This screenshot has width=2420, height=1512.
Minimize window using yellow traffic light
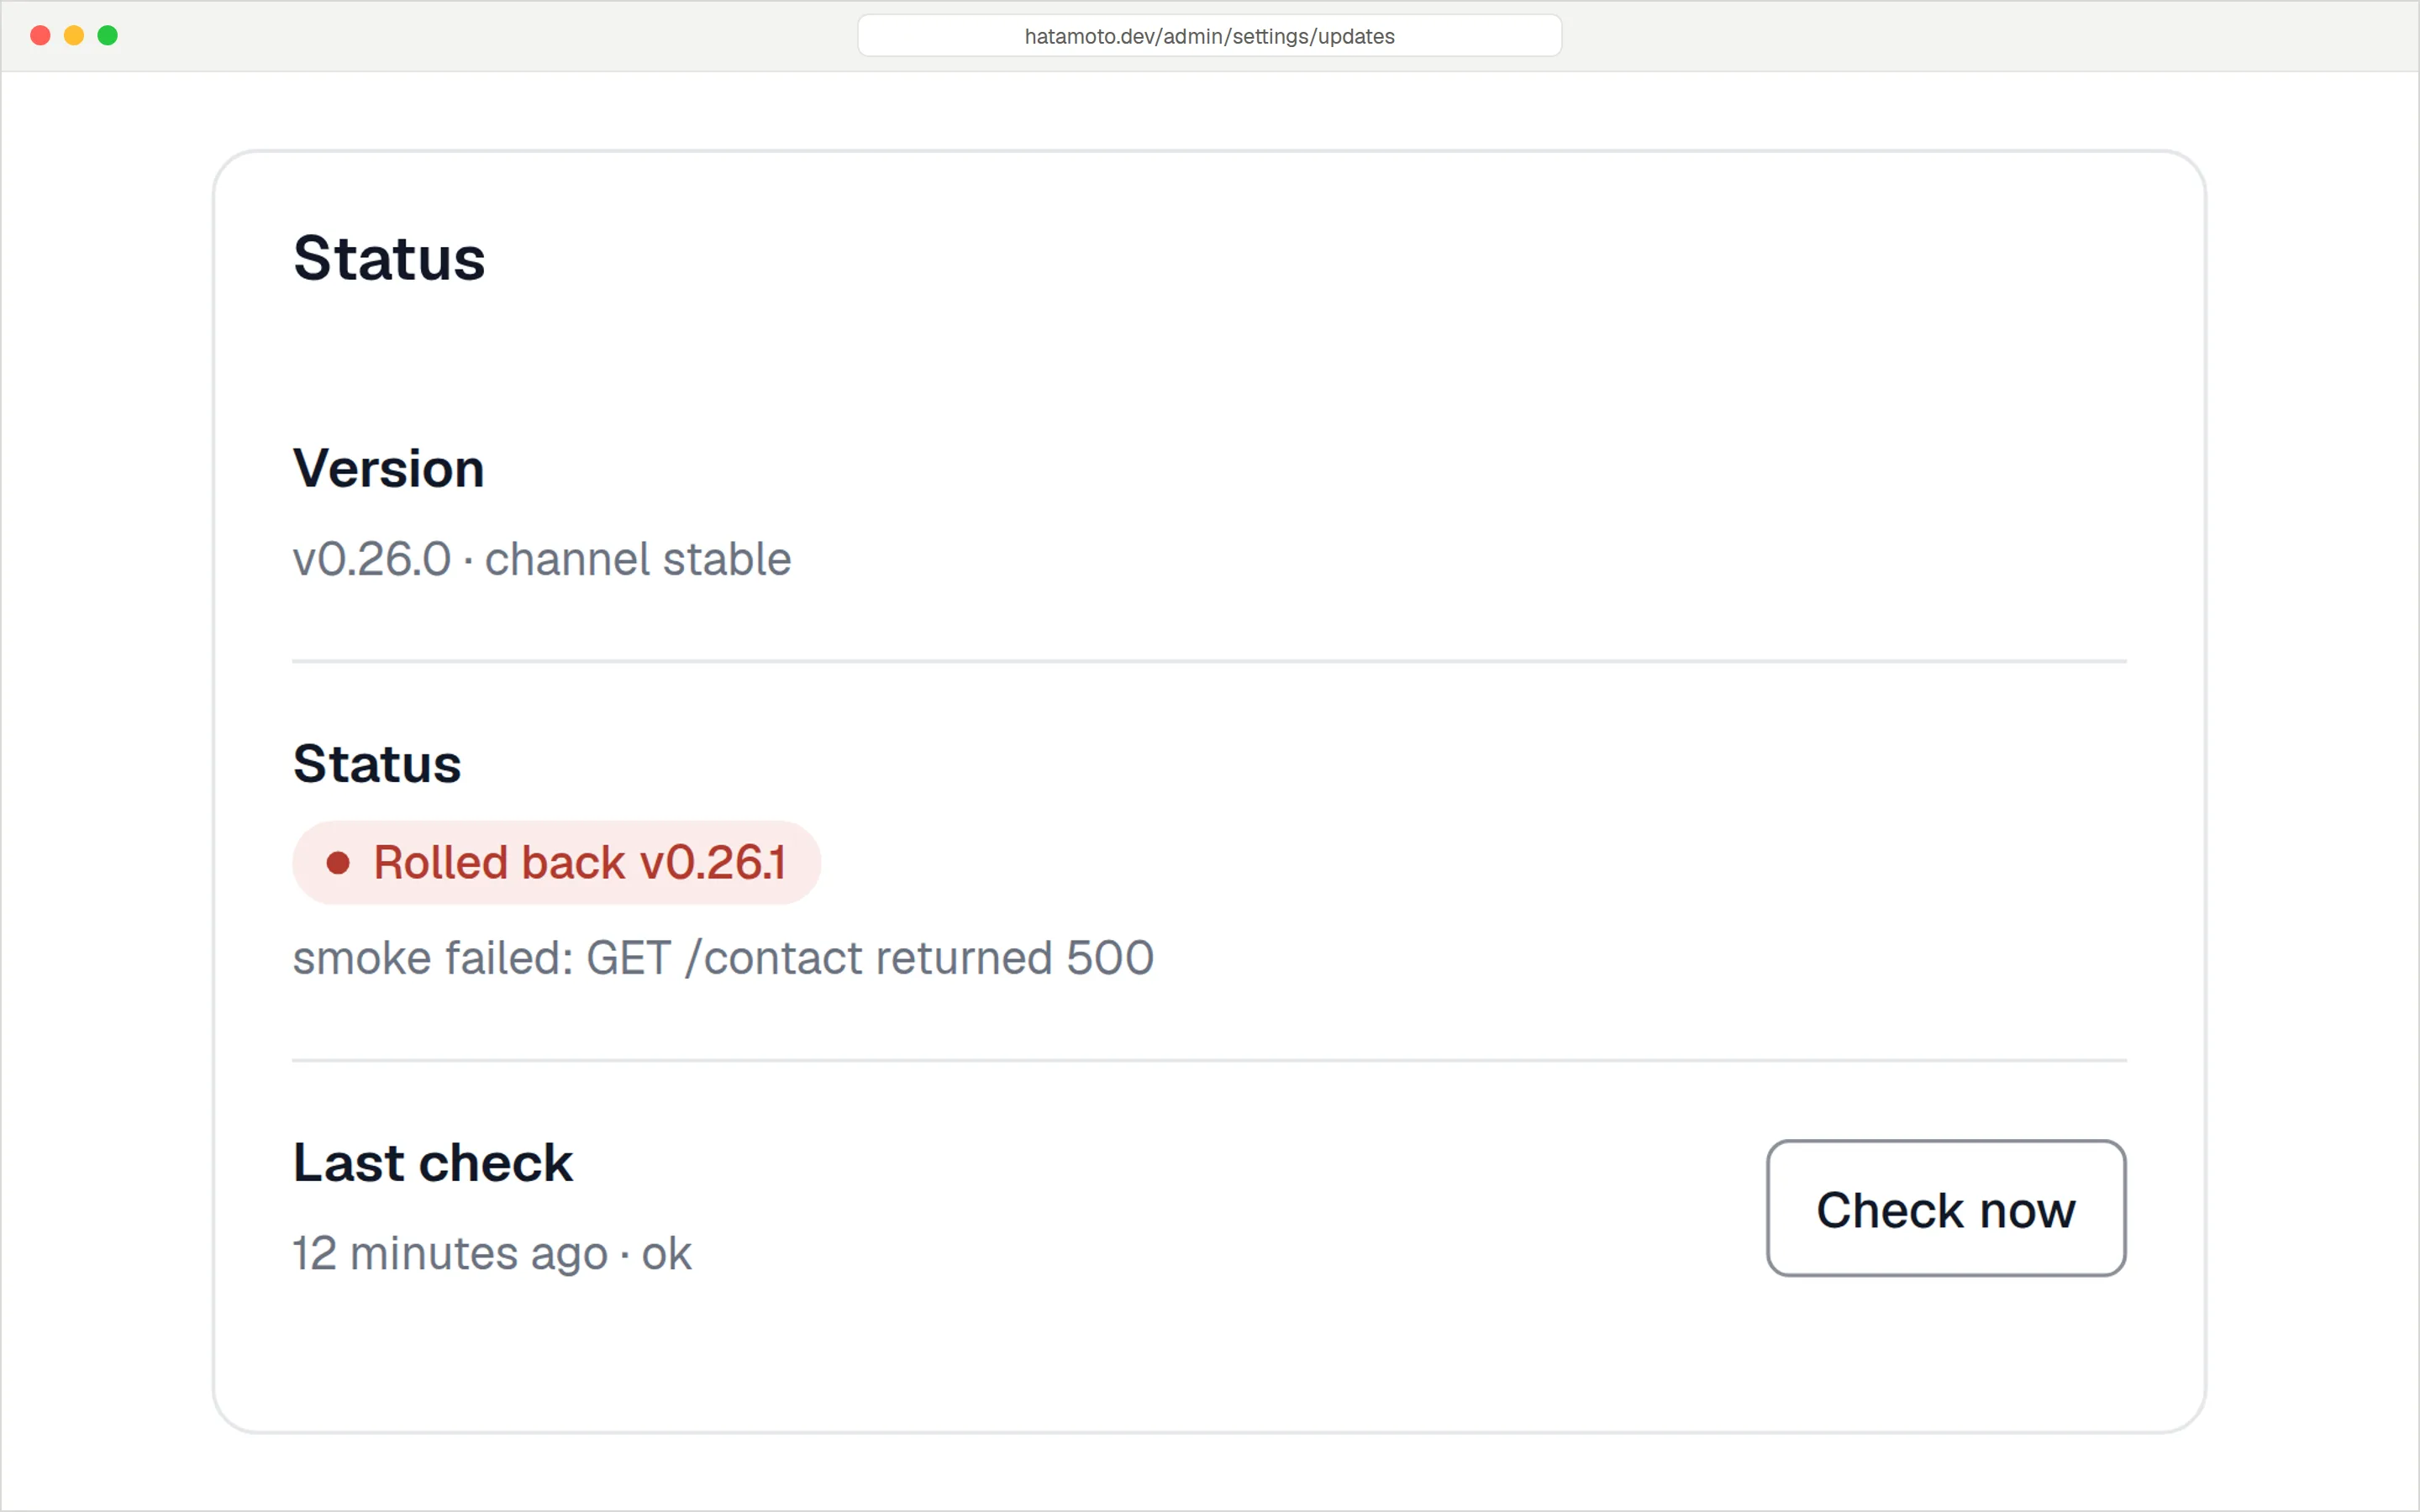point(74,36)
